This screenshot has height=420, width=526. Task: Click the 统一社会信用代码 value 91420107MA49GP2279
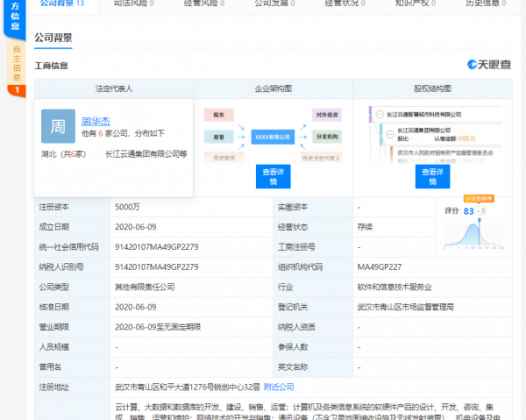[157, 247]
